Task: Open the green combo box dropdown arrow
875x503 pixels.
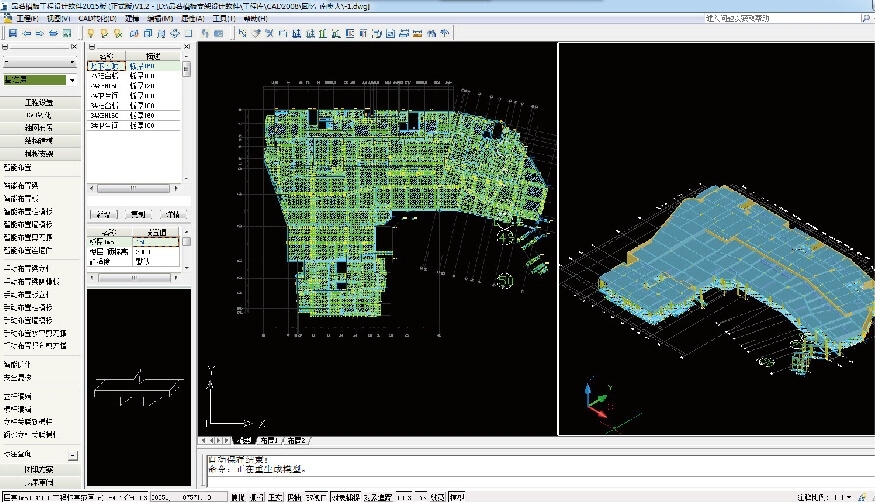Action: [x=72, y=80]
